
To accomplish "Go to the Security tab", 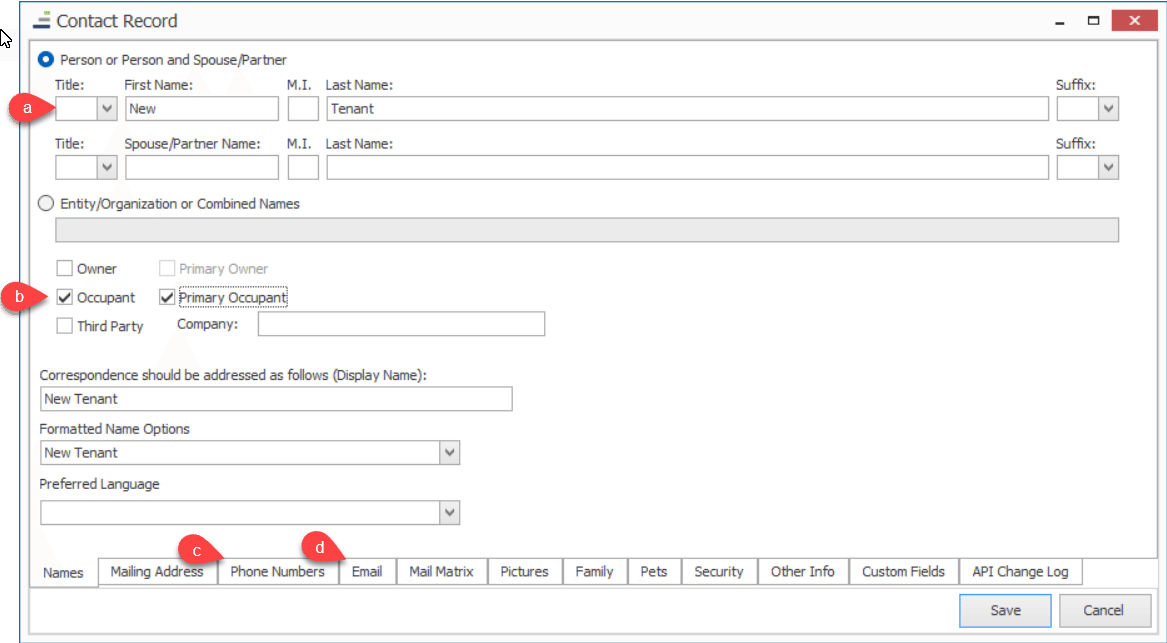I will (x=719, y=572).
